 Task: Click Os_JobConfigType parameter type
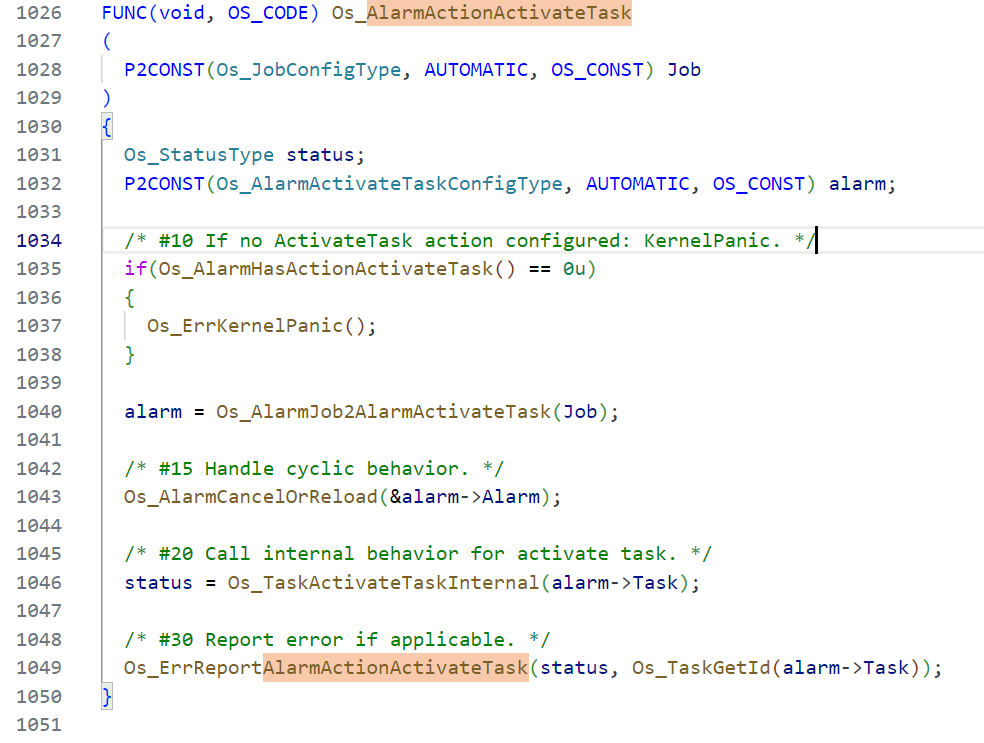coord(308,70)
